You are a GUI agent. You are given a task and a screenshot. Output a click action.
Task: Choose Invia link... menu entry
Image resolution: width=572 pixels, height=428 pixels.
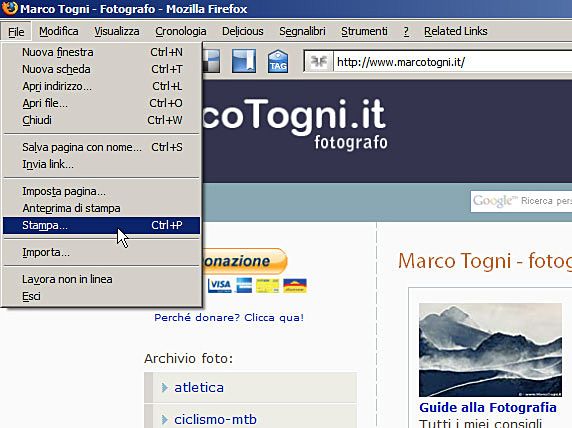point(101,164)
